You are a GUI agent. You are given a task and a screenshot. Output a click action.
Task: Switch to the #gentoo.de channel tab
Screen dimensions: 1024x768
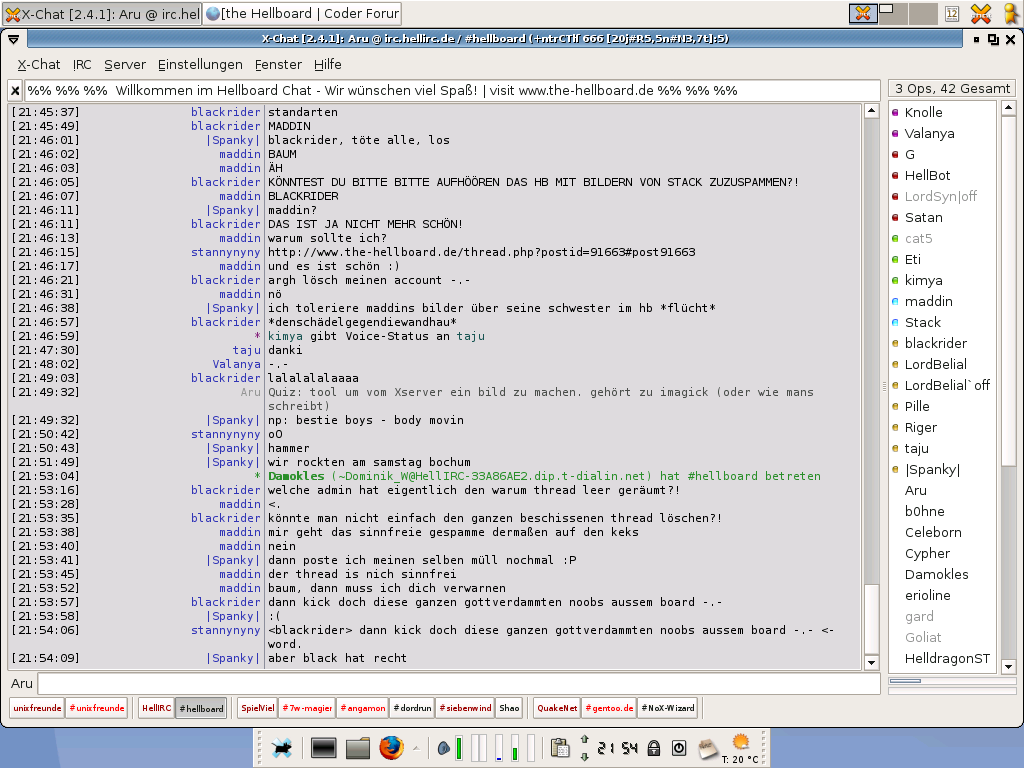[x=610, y=708]
